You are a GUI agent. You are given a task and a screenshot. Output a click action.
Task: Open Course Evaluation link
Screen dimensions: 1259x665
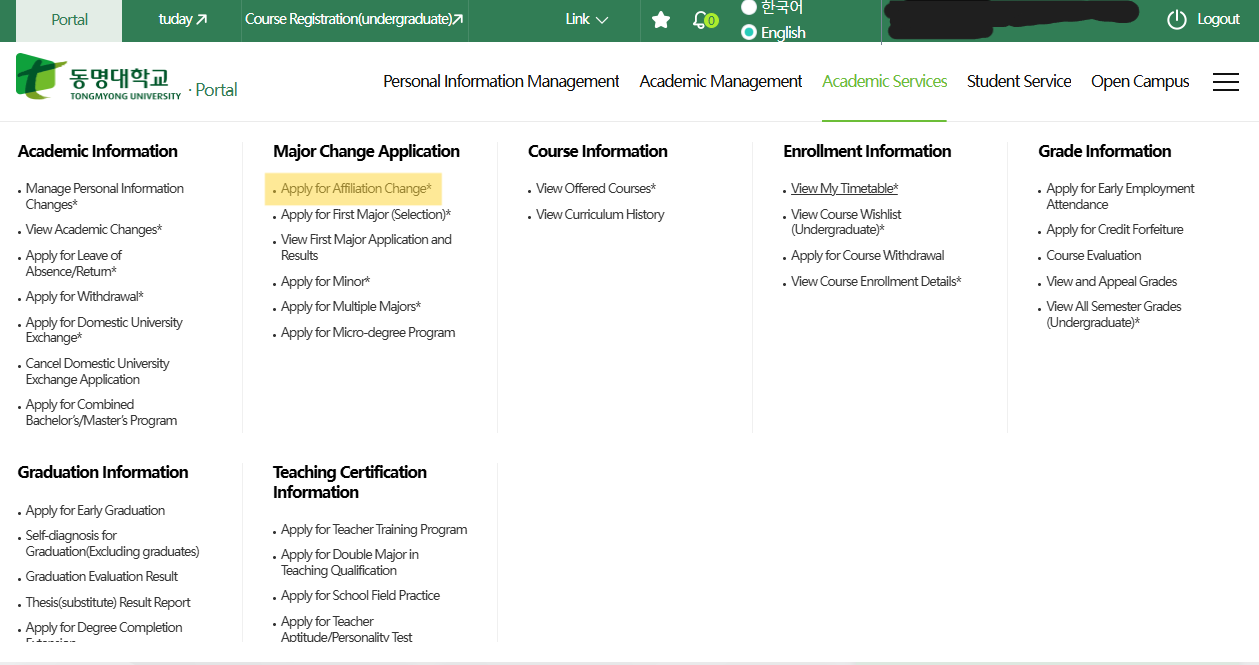pos(1093,255)
